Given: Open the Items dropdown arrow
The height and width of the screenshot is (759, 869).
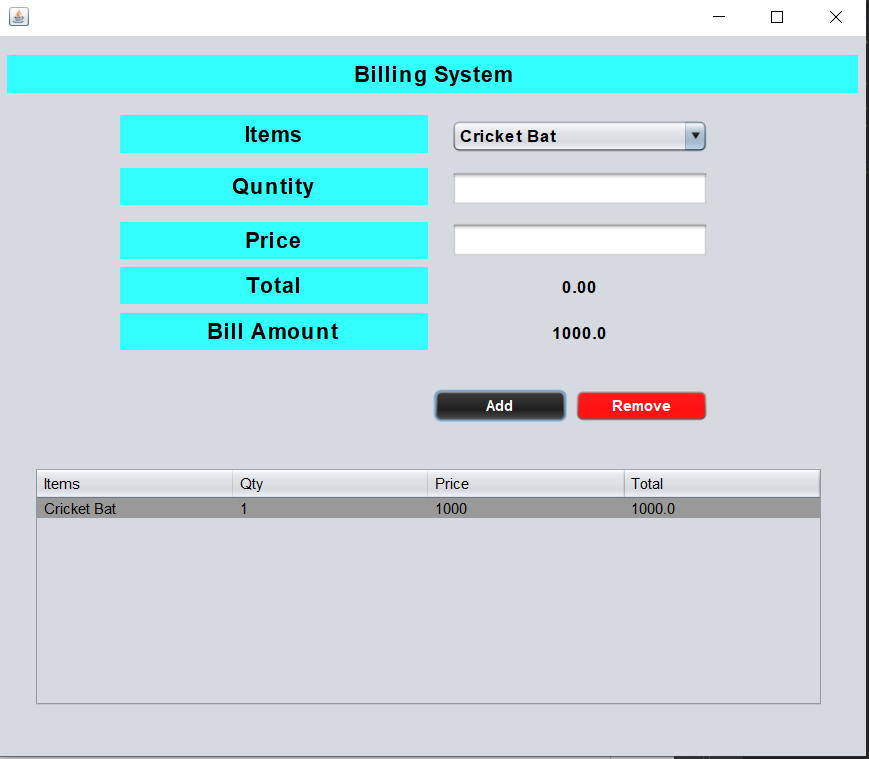Looking at the screenshot, I should 695,136.
